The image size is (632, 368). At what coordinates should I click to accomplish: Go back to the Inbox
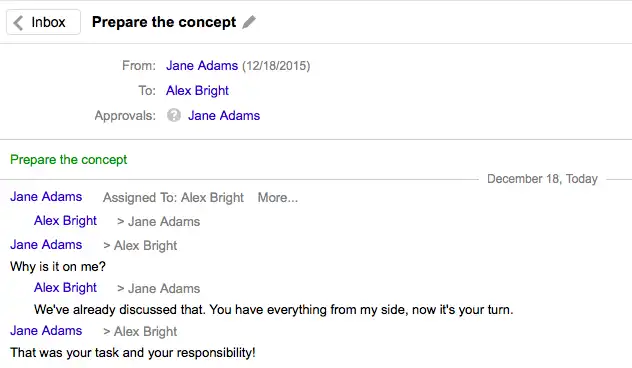pos(43,22)
